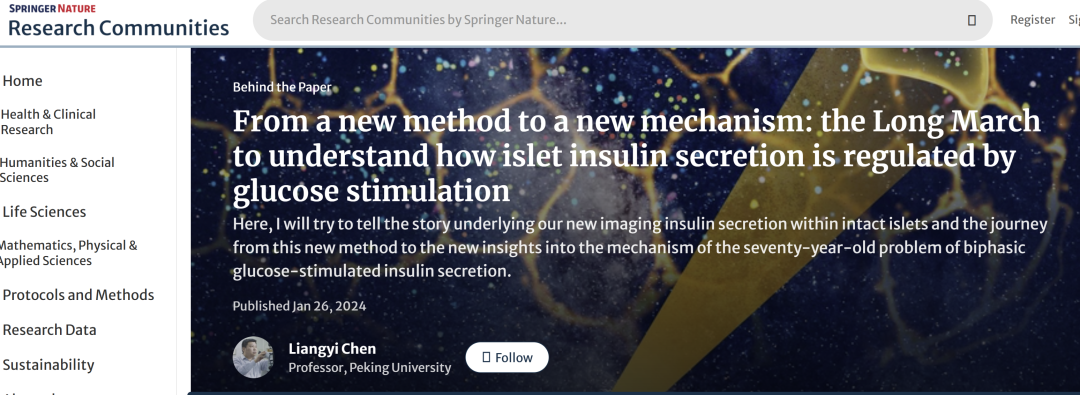Click the Sign in link at right edge
1080x395 pixels.
pyautogui.click(x=1074, y=20)
